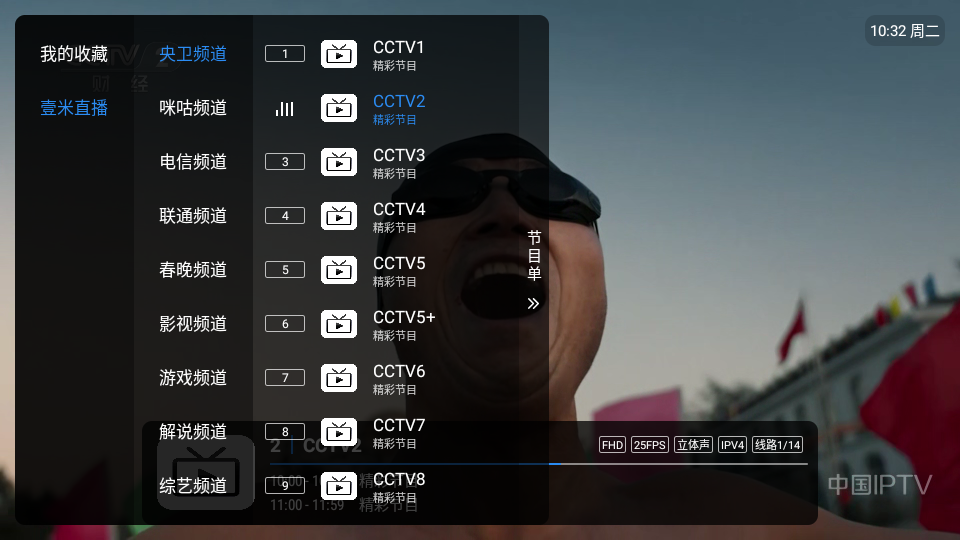Switch to the 电信频道 category
960x540 pixels.
tap(193, 162)
